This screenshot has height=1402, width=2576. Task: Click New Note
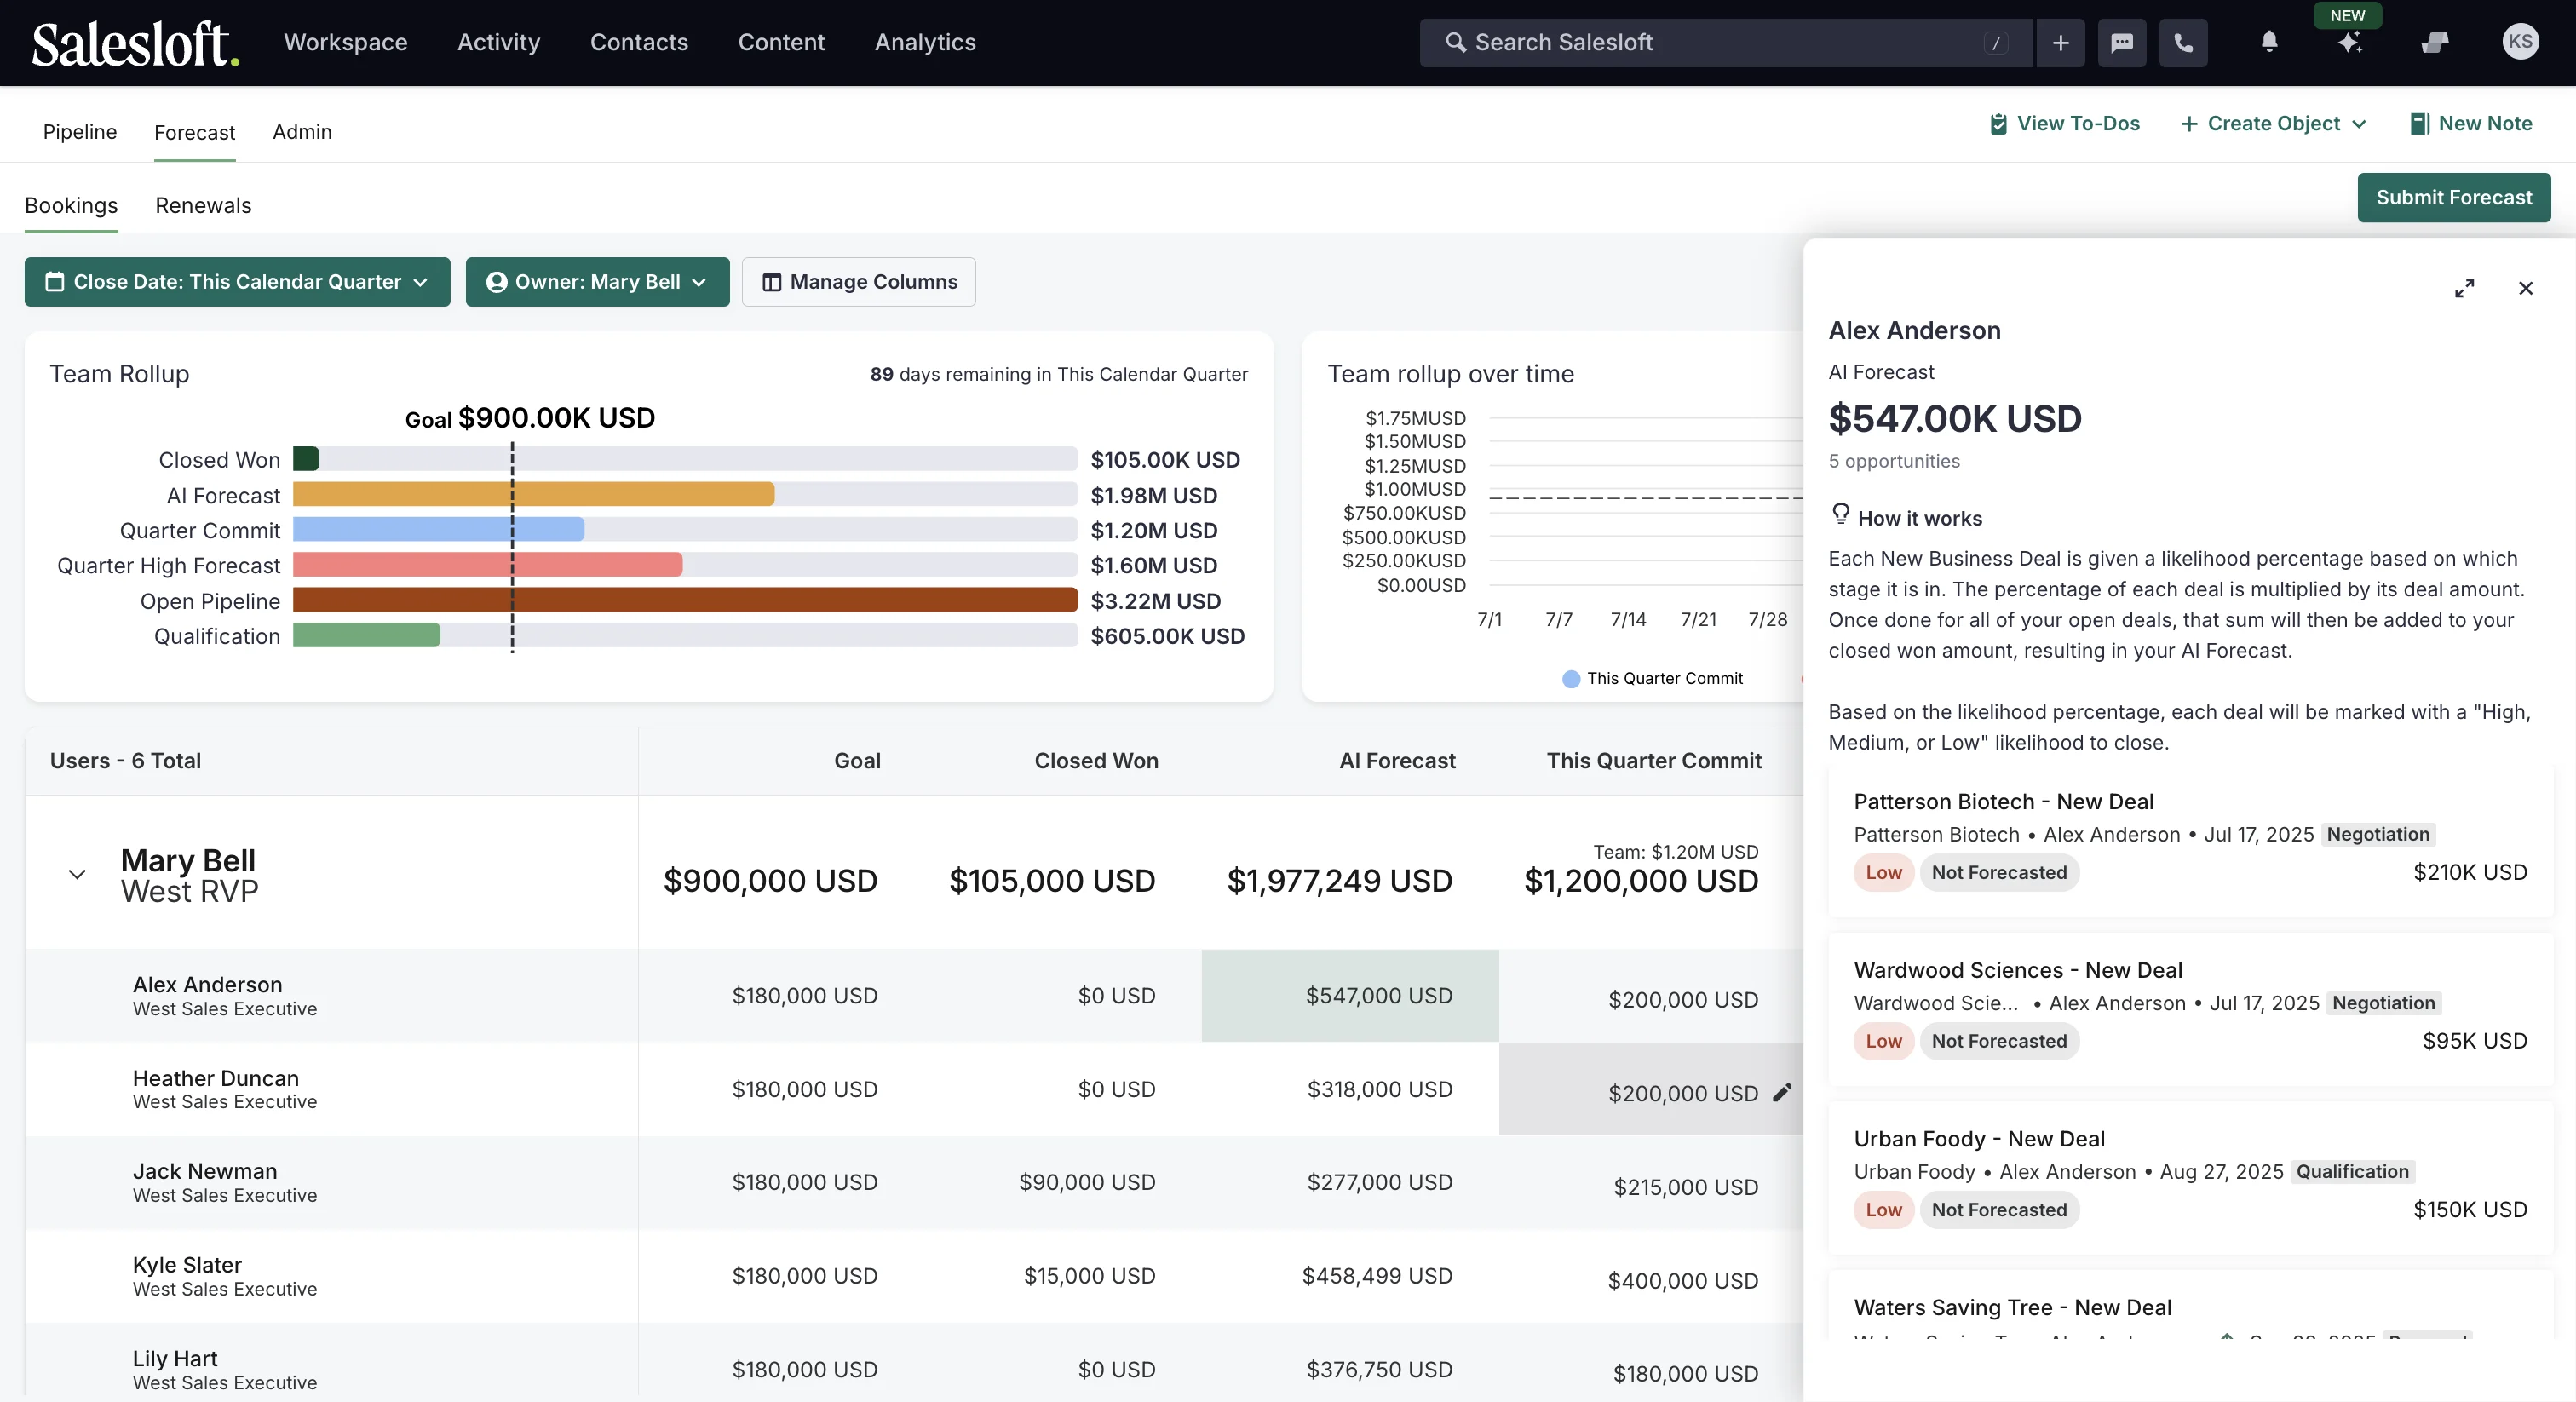2471,124
